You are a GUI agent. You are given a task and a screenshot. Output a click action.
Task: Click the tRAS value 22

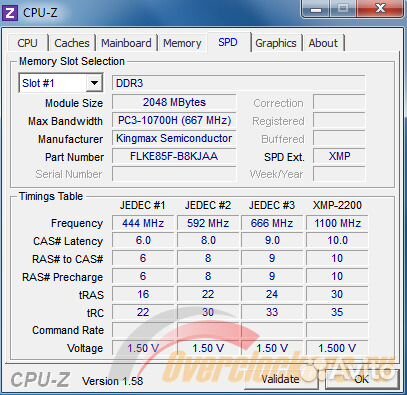208,294
